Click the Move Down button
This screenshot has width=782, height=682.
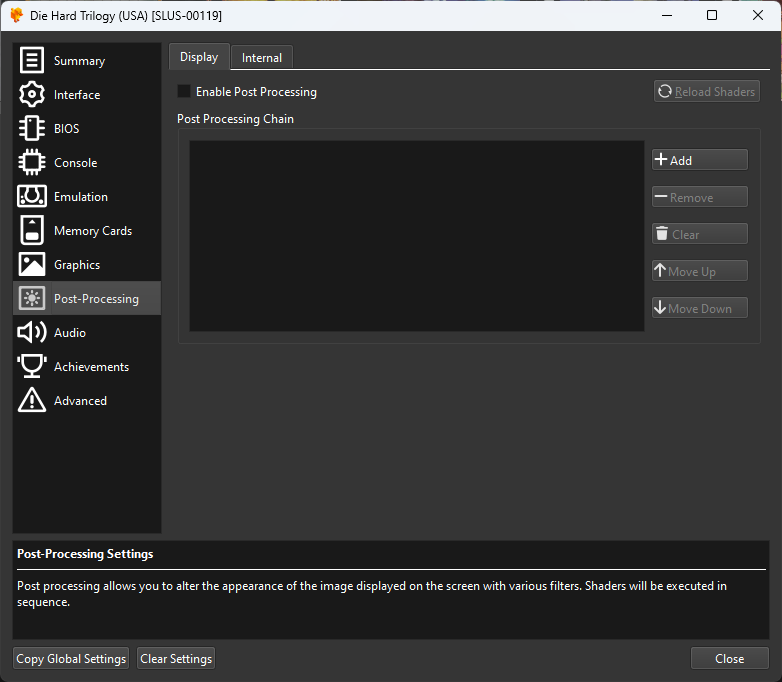(700, 308)
